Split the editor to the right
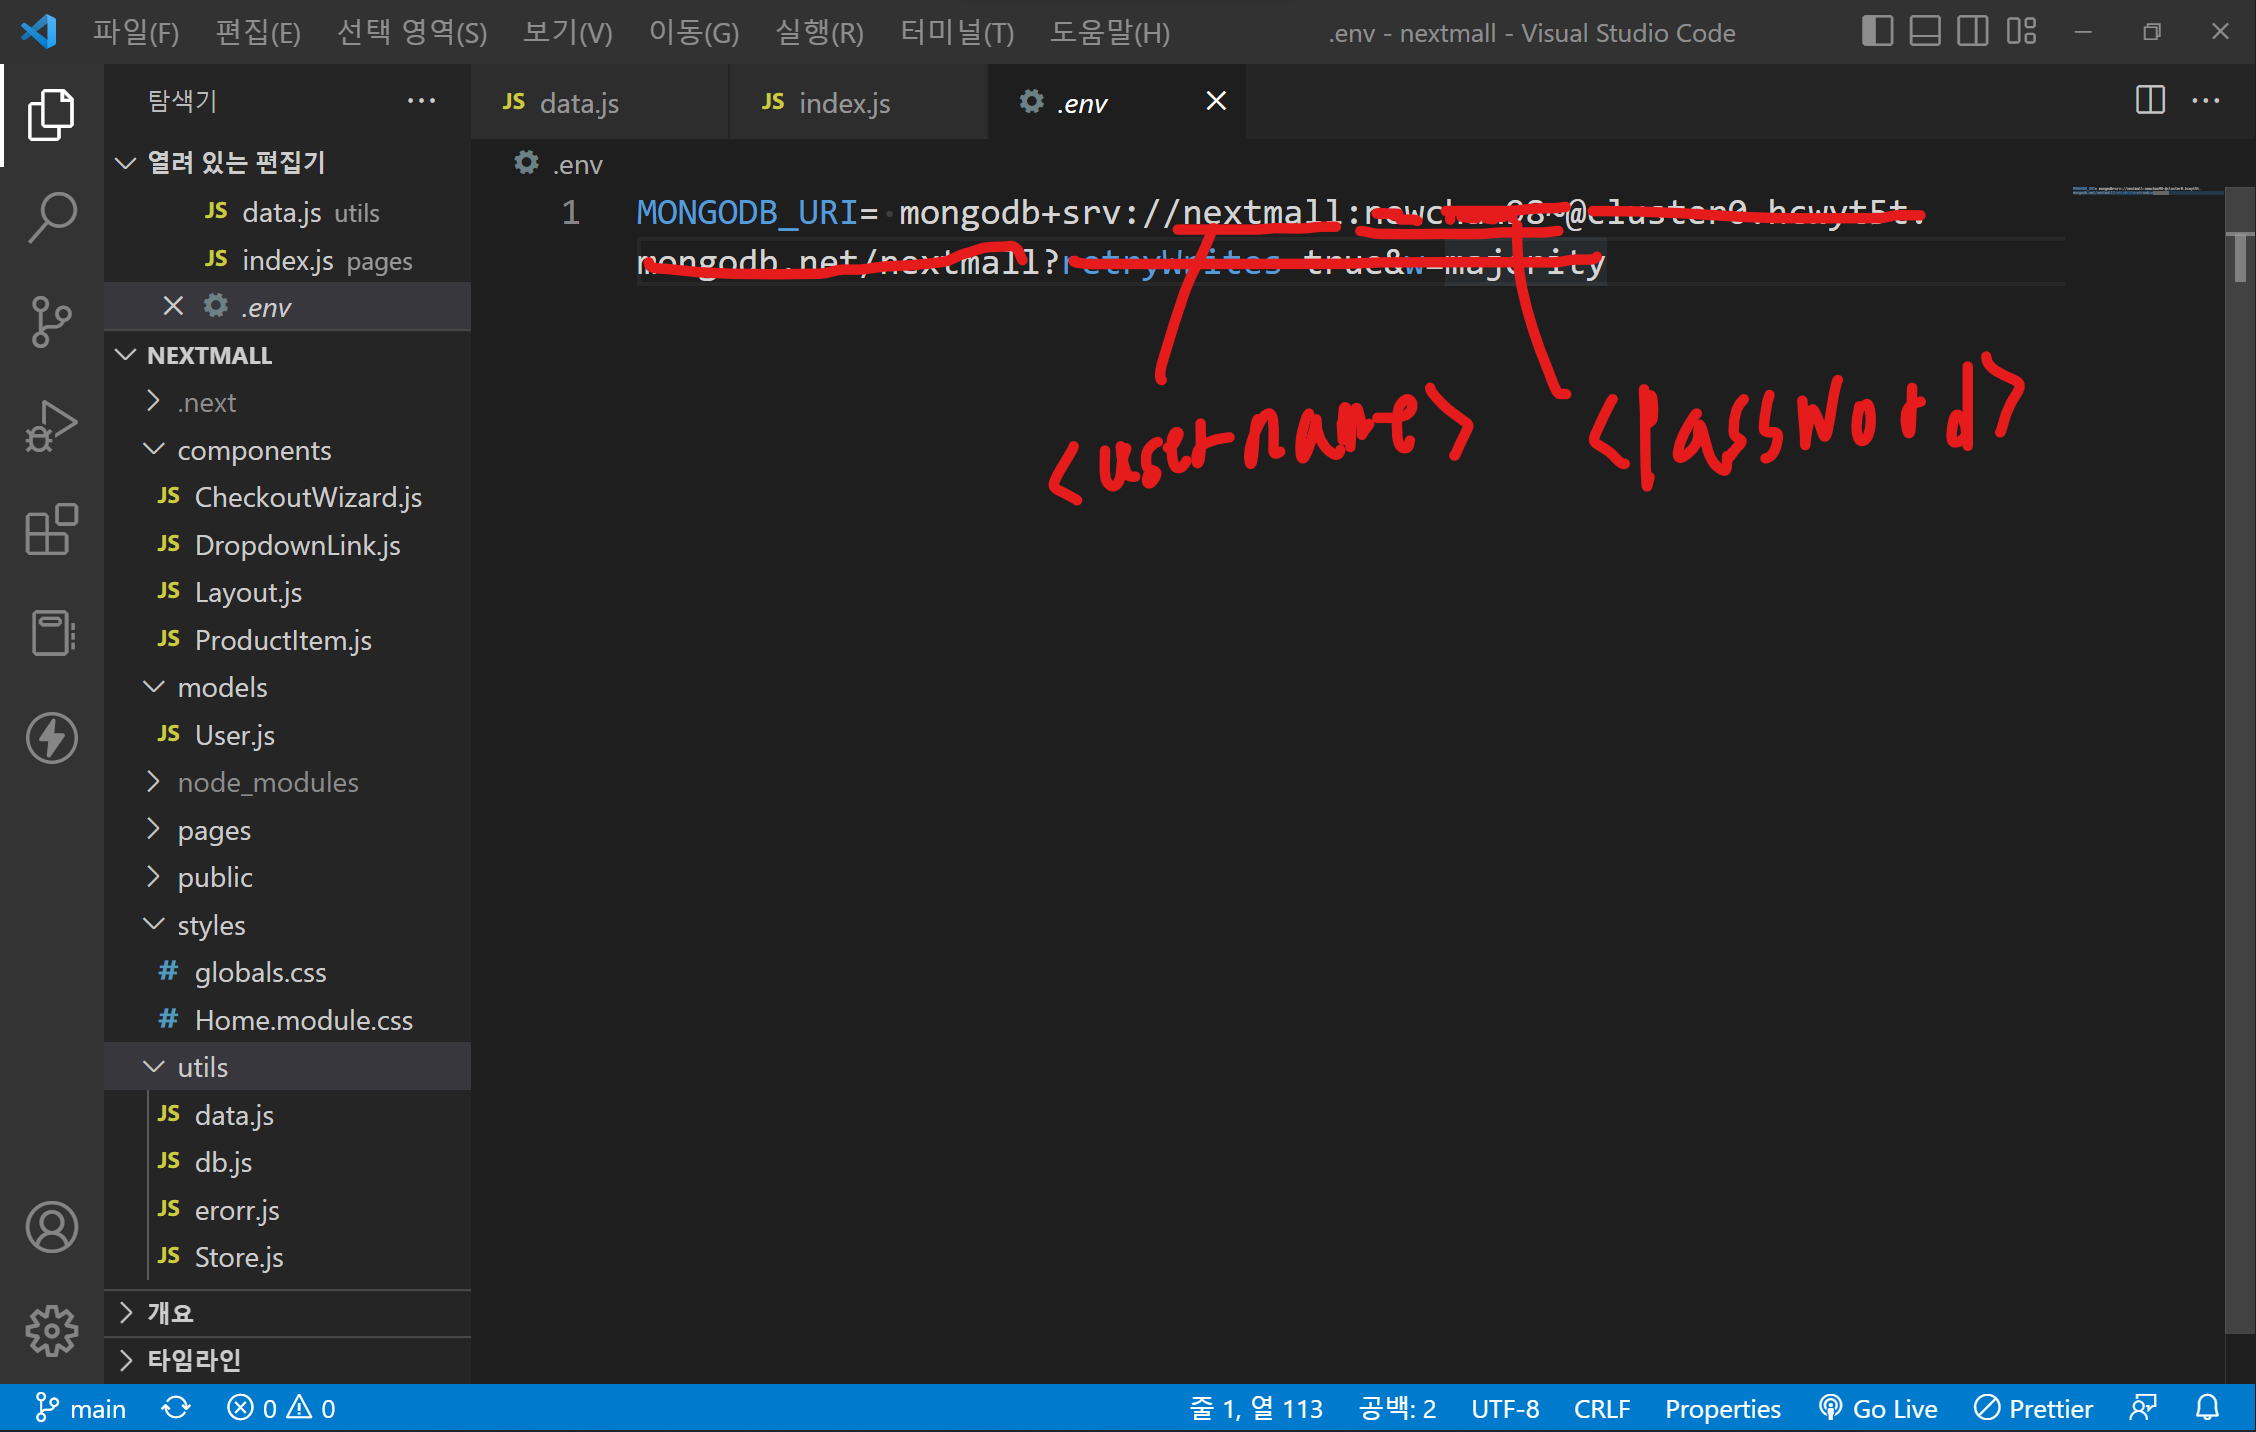The width and height of the screenshot is (2256, 1432). click(2150, 100)
